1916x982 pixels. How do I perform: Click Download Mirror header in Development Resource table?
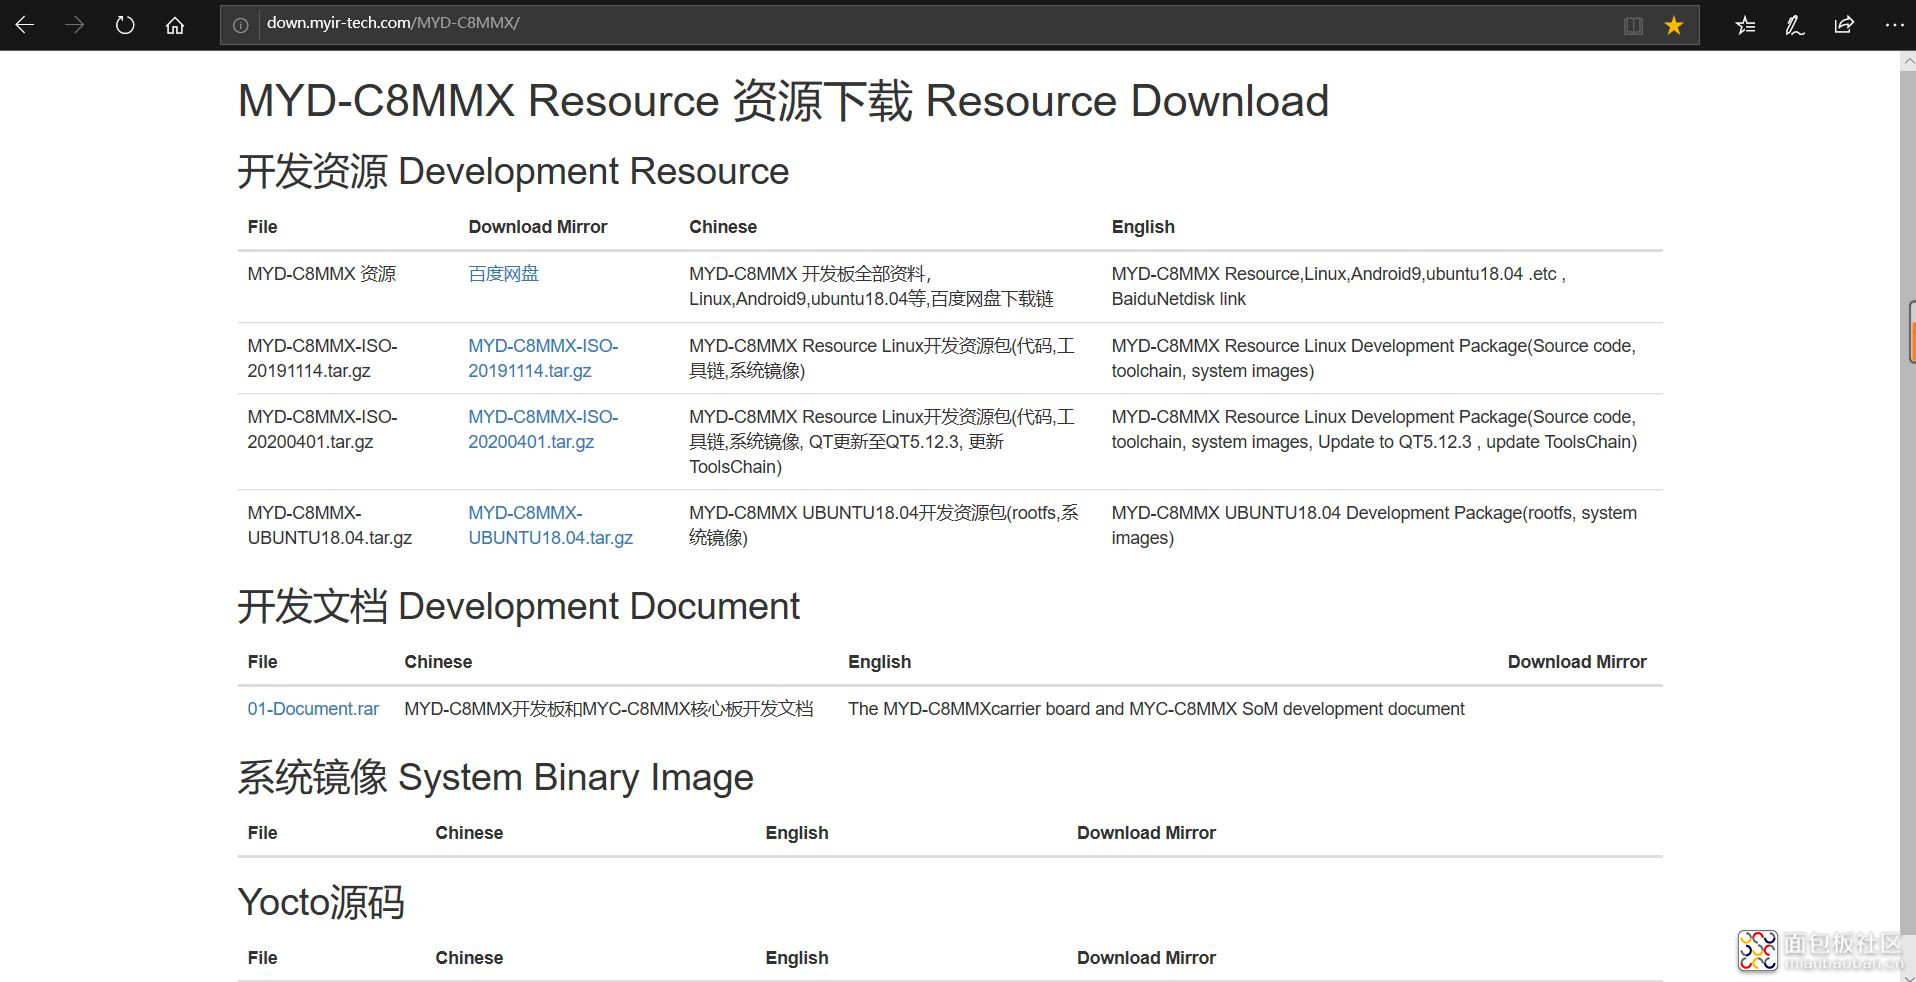(x=538, y=227)
